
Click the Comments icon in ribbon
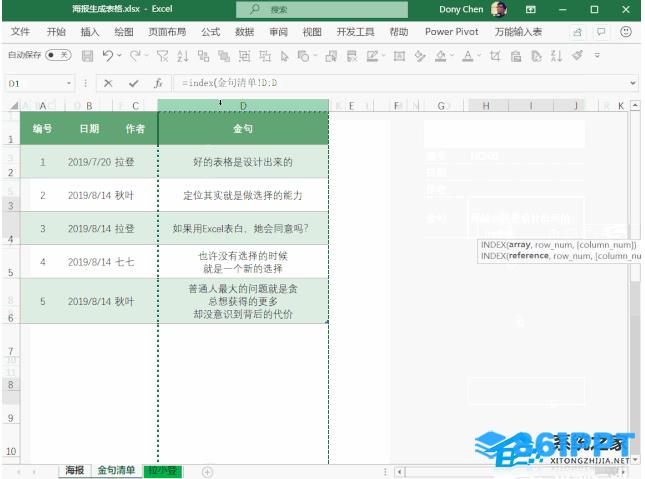pyautogui.click(x=601, y=32)
